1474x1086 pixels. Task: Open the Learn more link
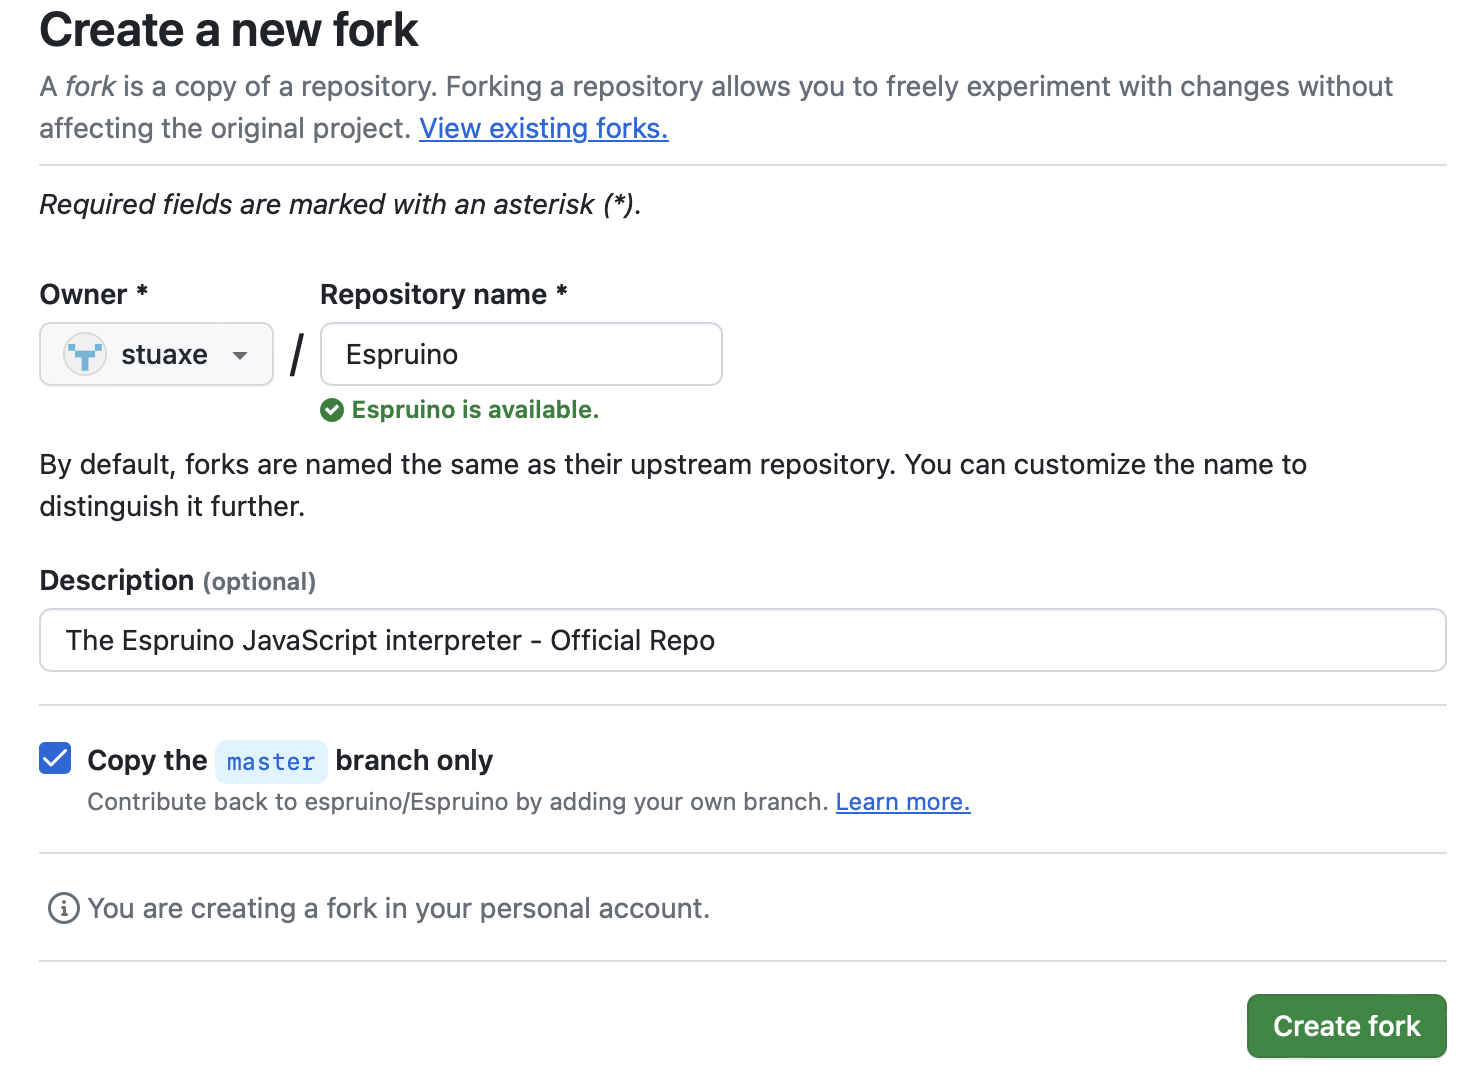point(903,802)
